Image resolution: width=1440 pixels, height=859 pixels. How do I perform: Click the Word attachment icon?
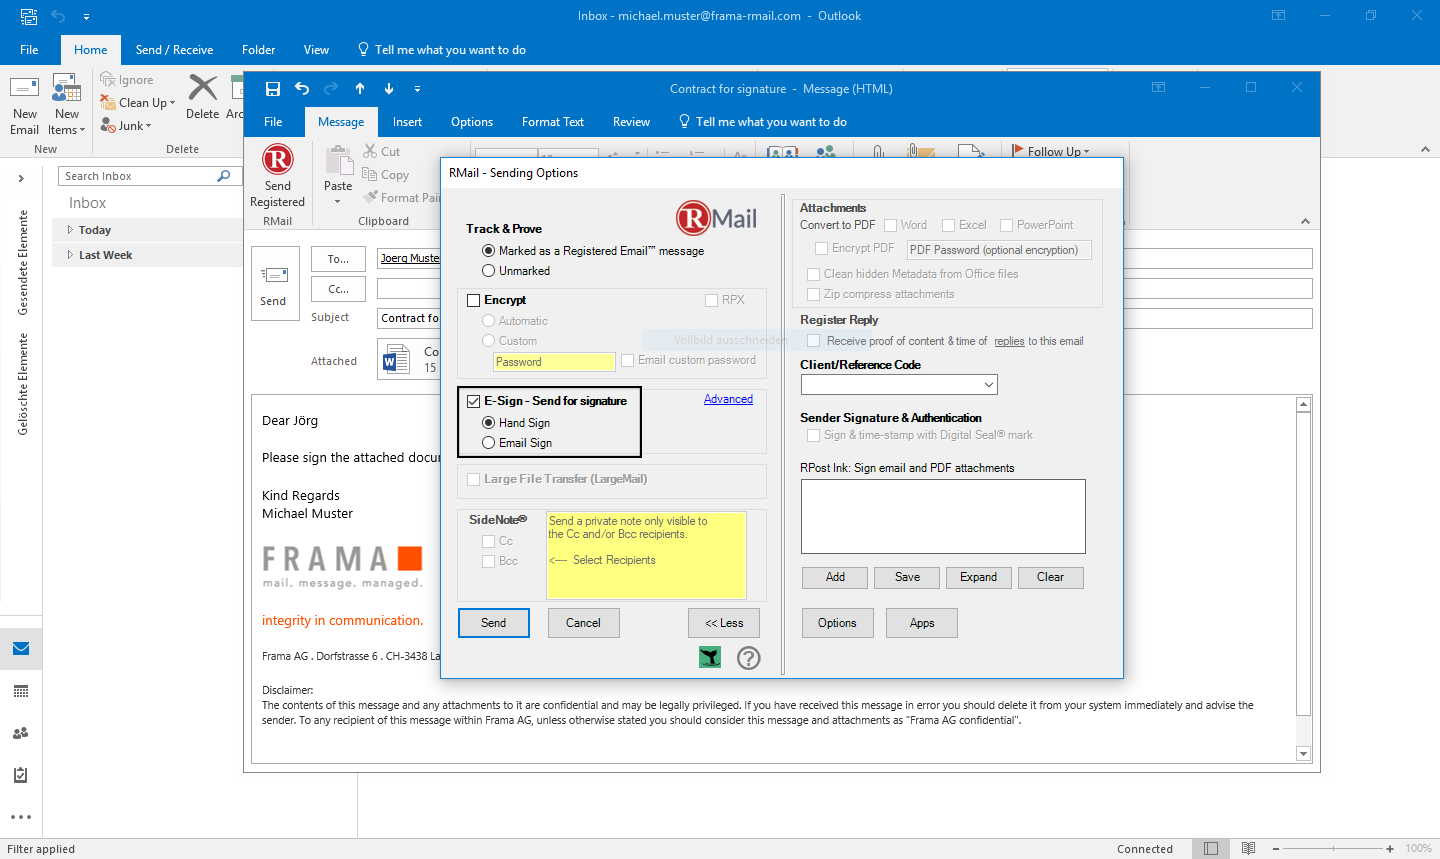click(x=397, y=359)
